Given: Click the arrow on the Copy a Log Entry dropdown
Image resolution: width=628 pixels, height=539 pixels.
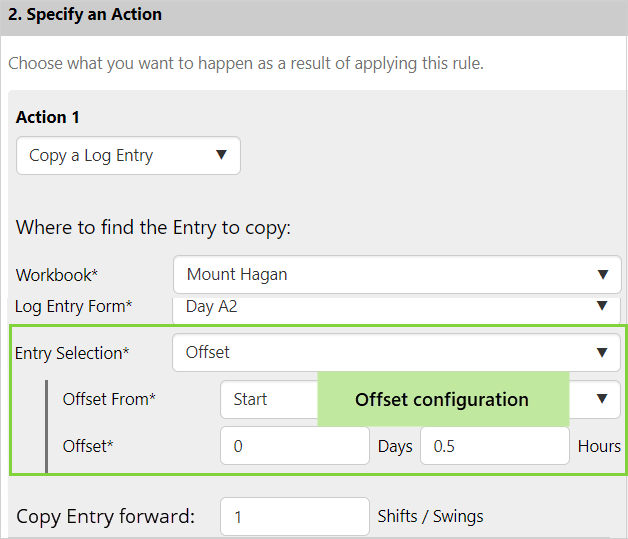Looking at the screenshot, I should coord(221,155).
